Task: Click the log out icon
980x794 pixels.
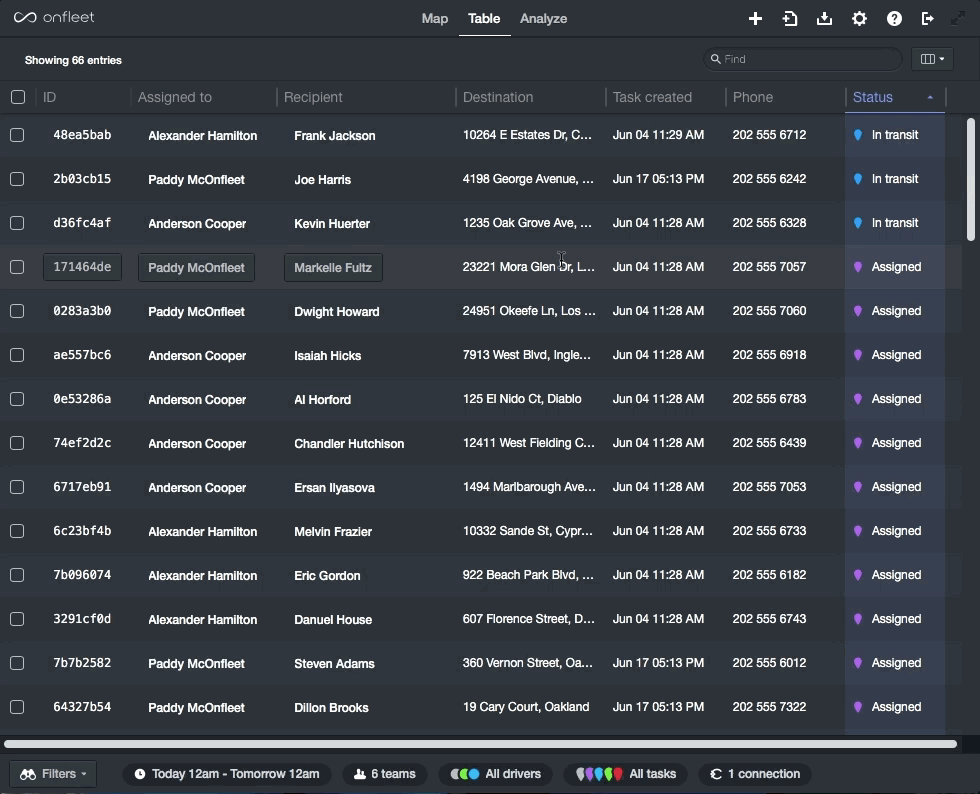Action: [928, 19]
